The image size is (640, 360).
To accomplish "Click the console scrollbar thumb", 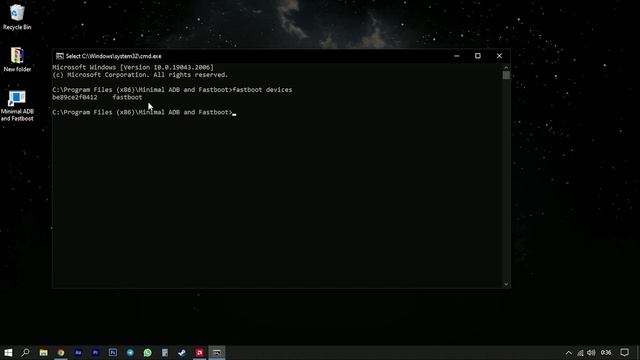I will 506,75.
